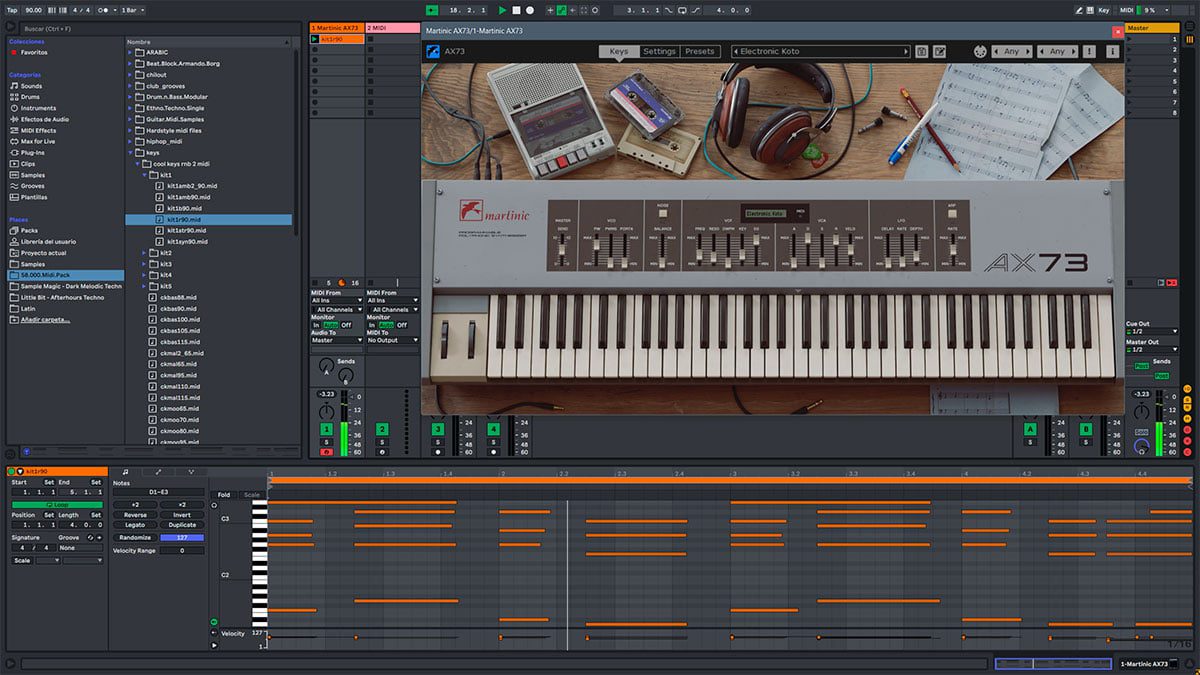The height and width of the screenshot is (675, 1200).
Task: Switch to the Presets tab in AX73
Action: [700, 51]
